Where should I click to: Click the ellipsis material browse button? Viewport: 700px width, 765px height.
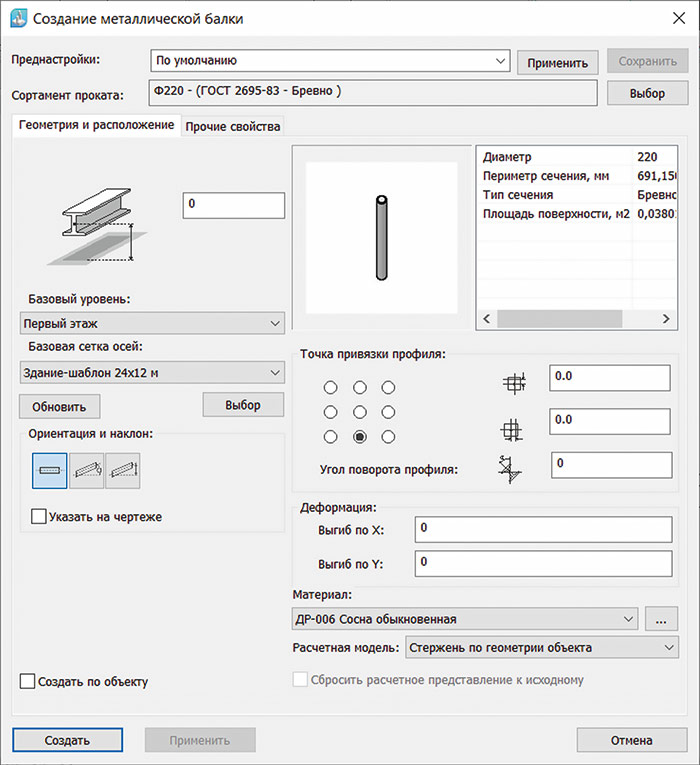[661, 619]
